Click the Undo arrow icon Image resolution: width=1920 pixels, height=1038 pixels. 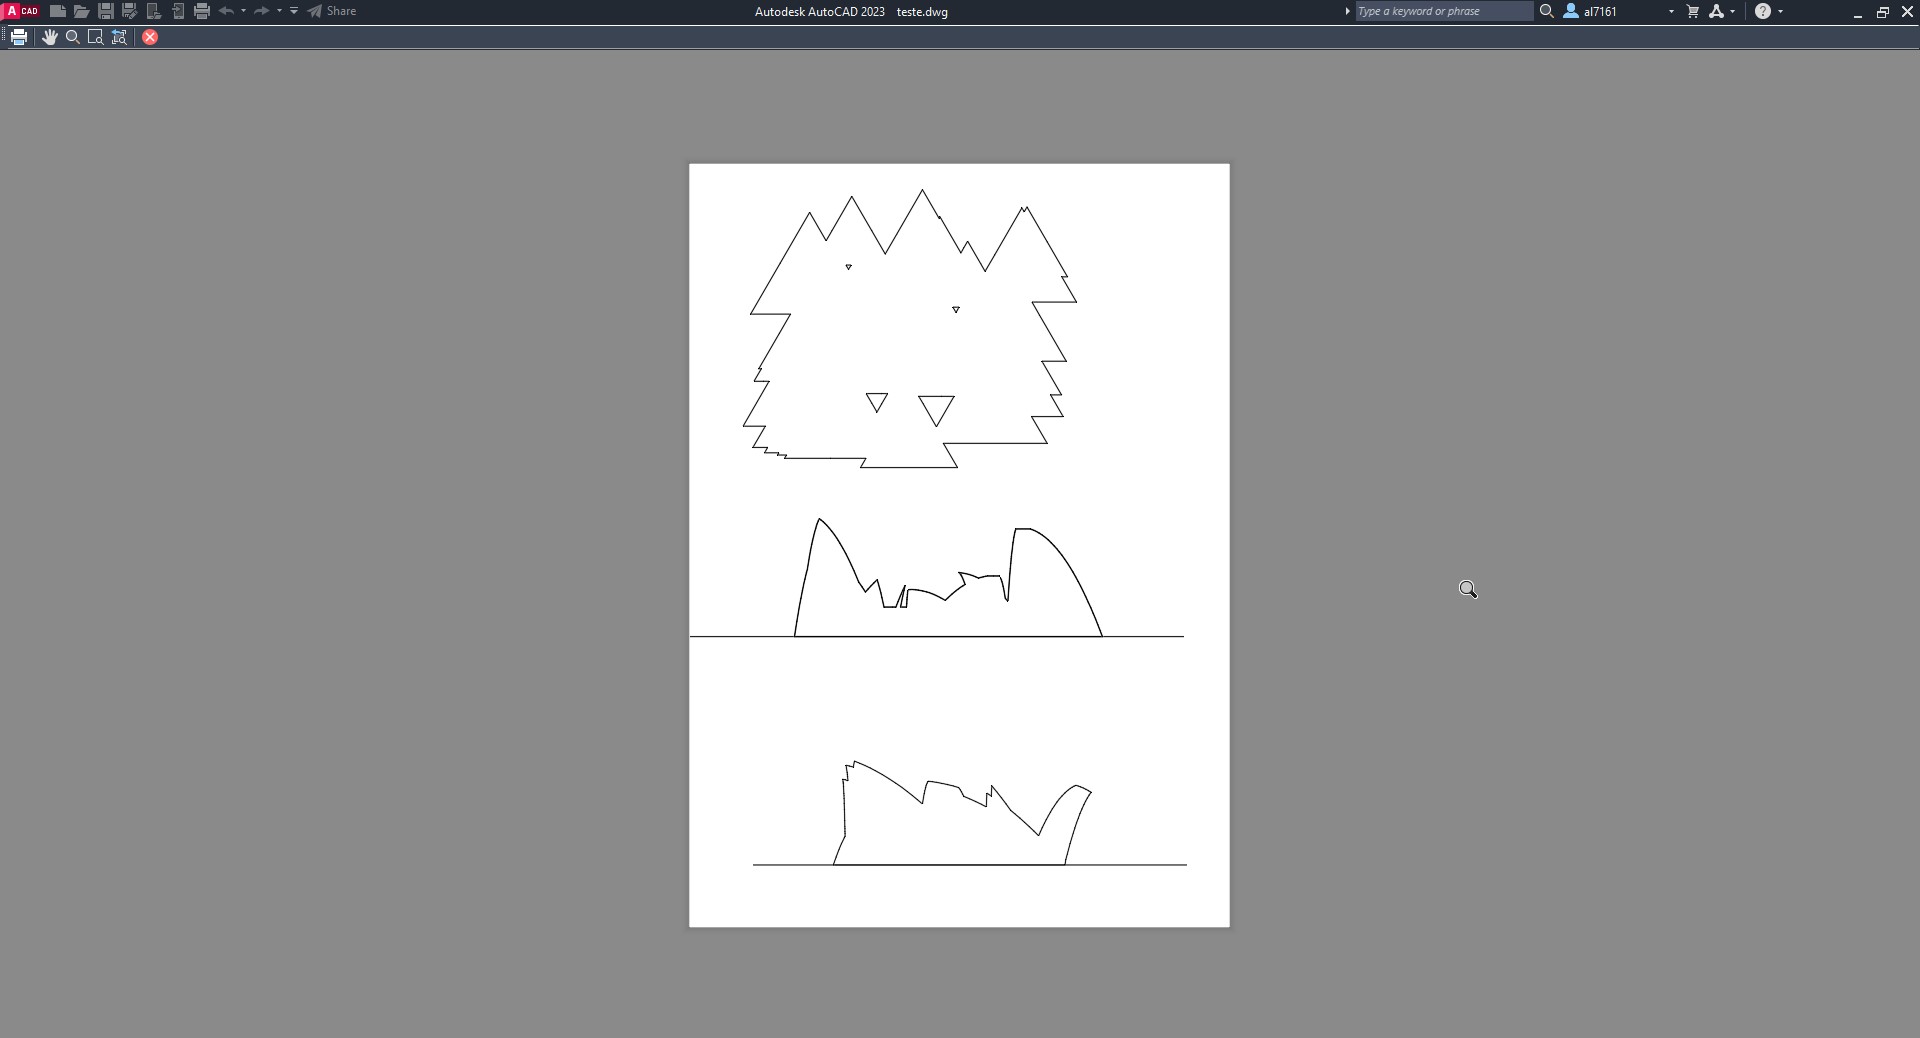226,11
